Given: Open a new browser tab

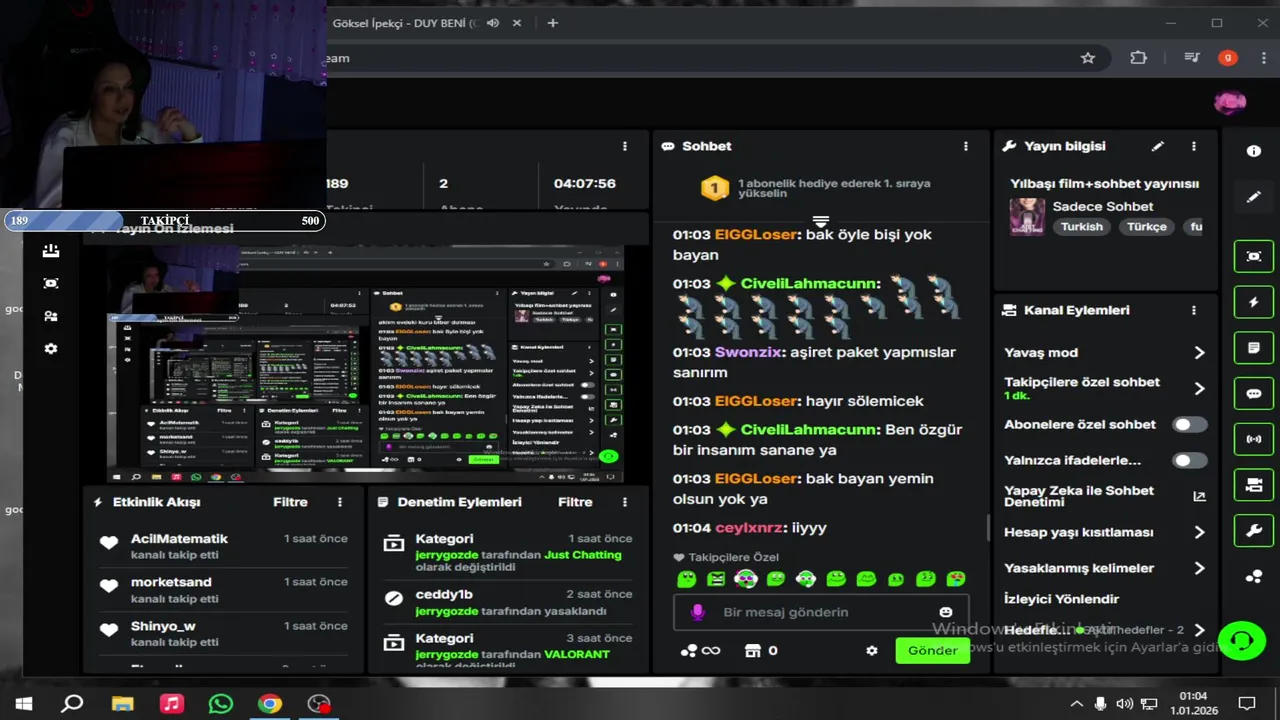Looking at the screenshot, I should coord(553,23).
